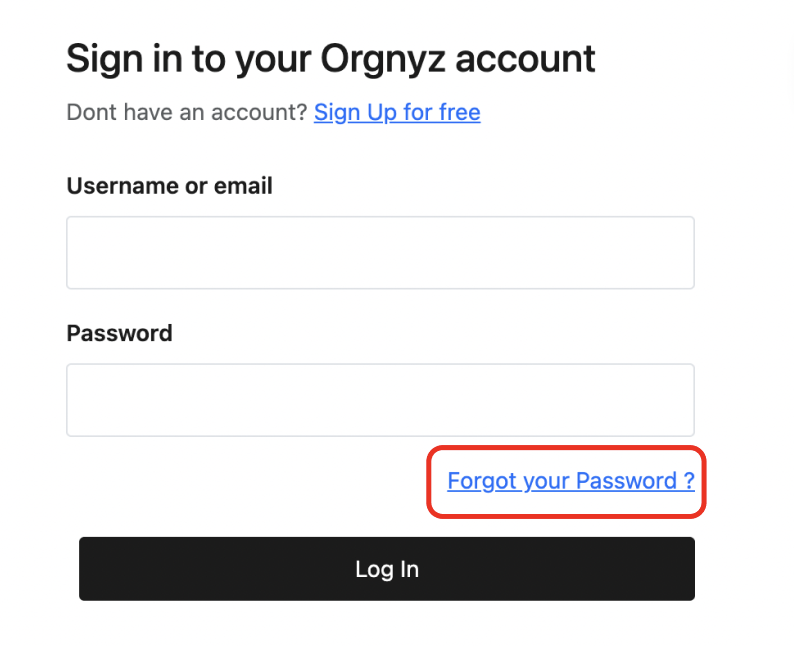Click inside the Password input field
The height and width of the screenshot is (646, 794).
(x=380, y=400)
